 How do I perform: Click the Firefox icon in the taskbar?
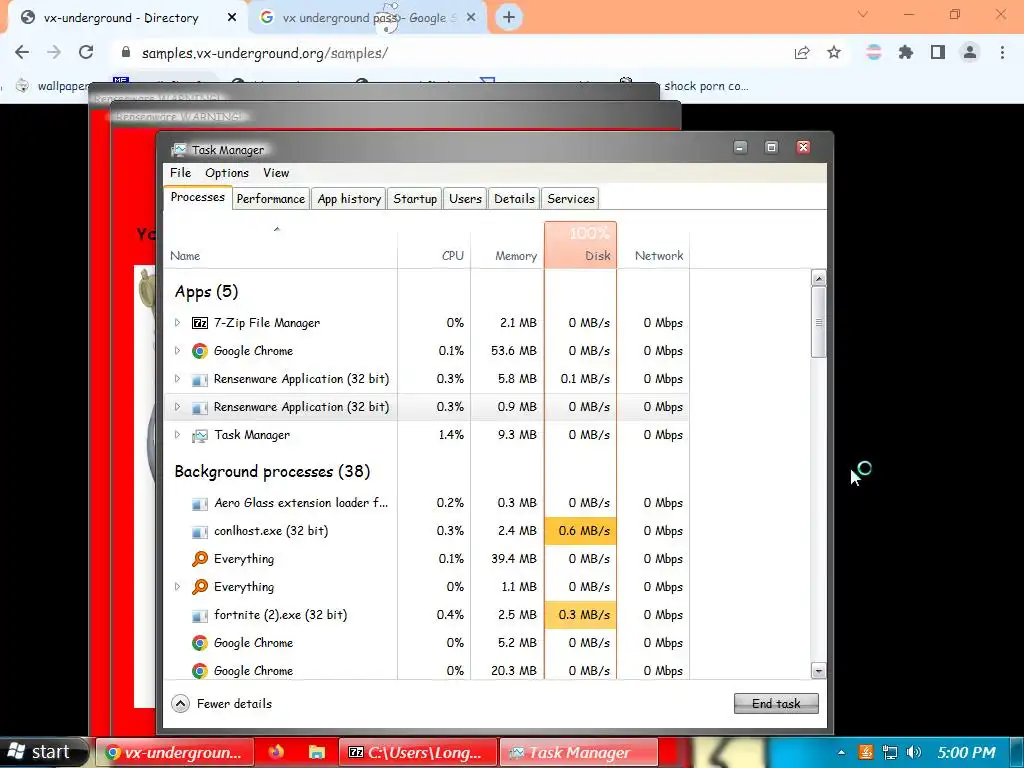pyautogui.click(x=277, y=752)
